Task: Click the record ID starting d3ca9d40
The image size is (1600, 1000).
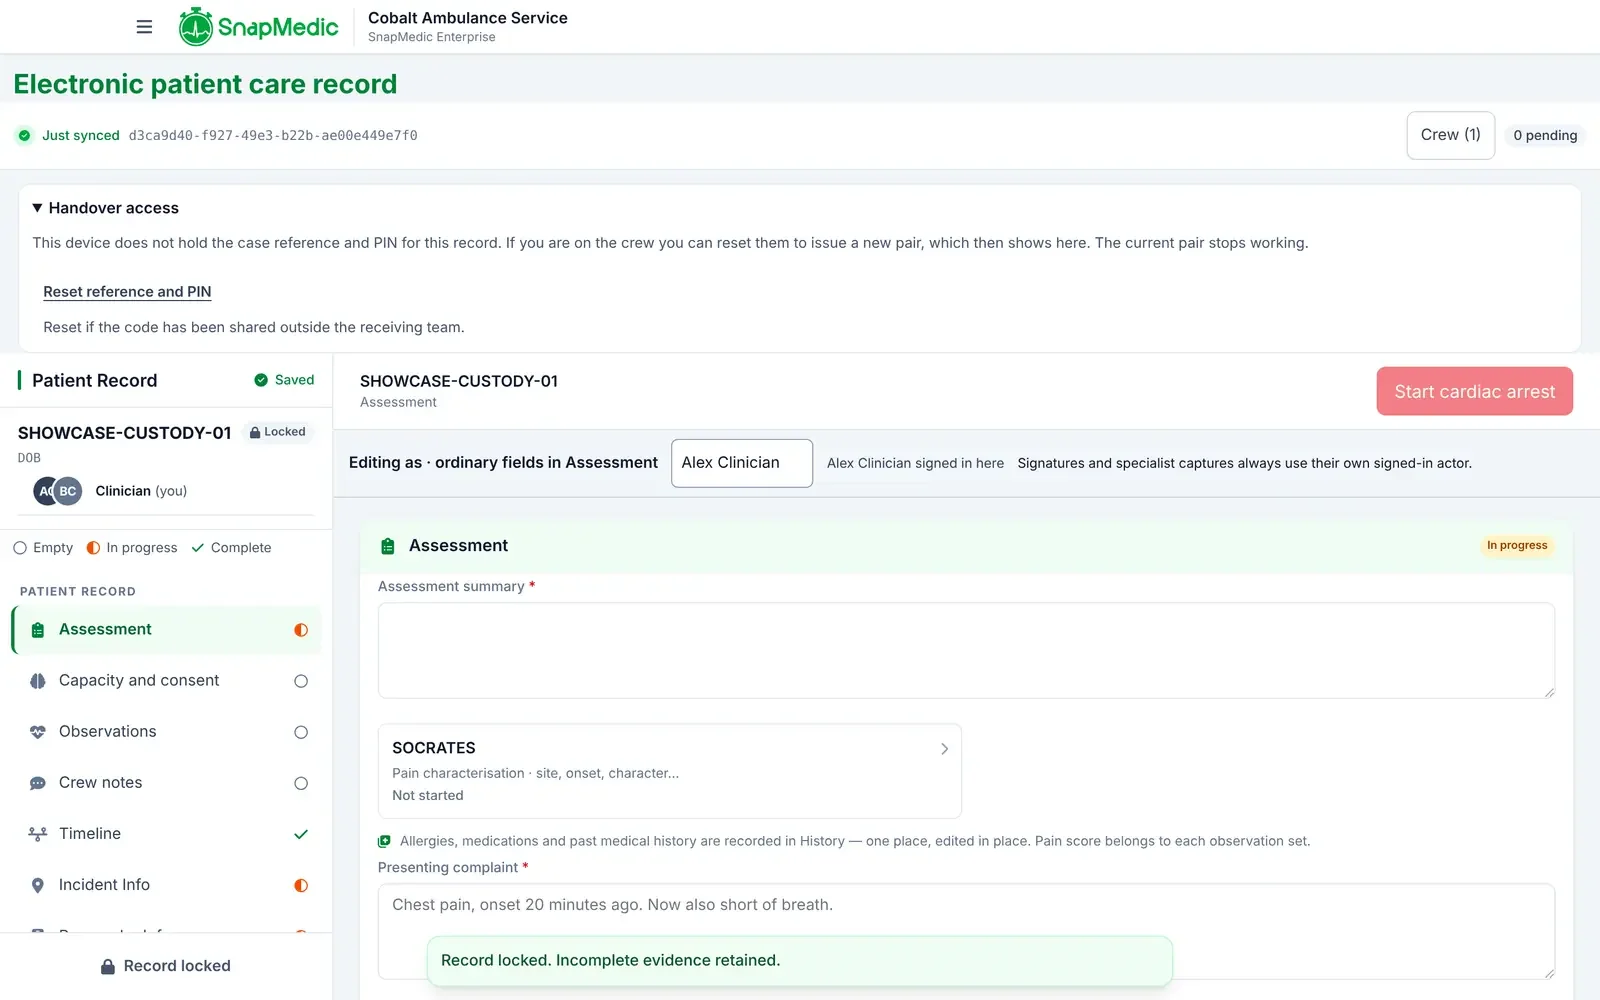Action: click(x=273, y=135)
